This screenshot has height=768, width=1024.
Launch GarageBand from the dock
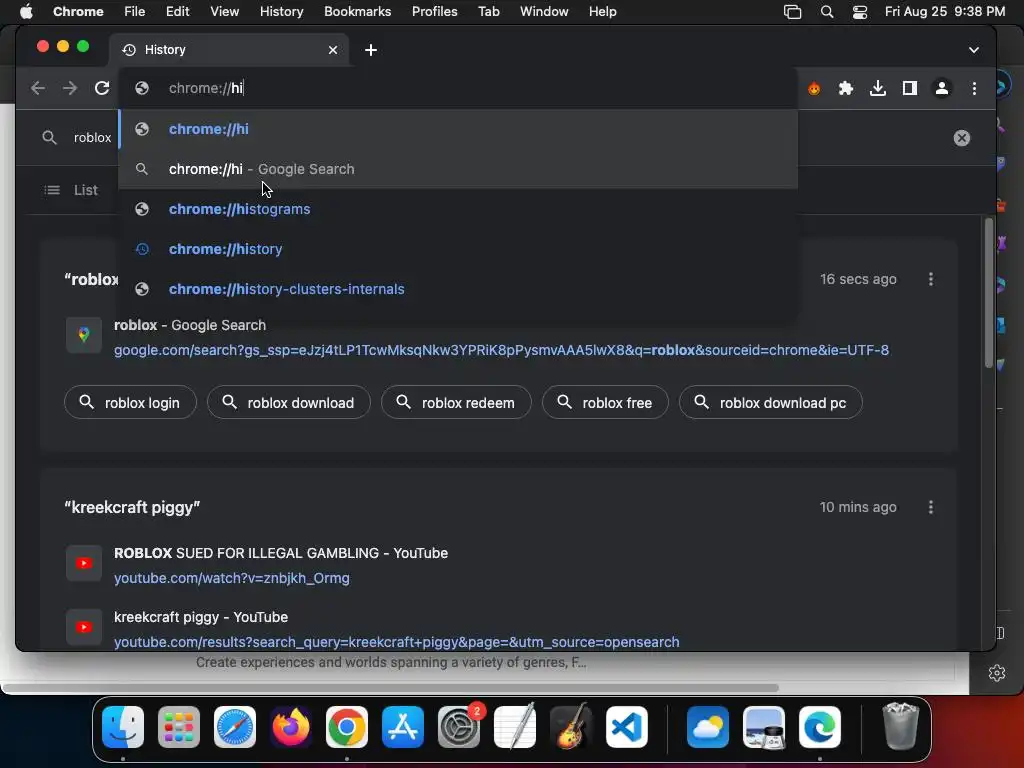571,727
